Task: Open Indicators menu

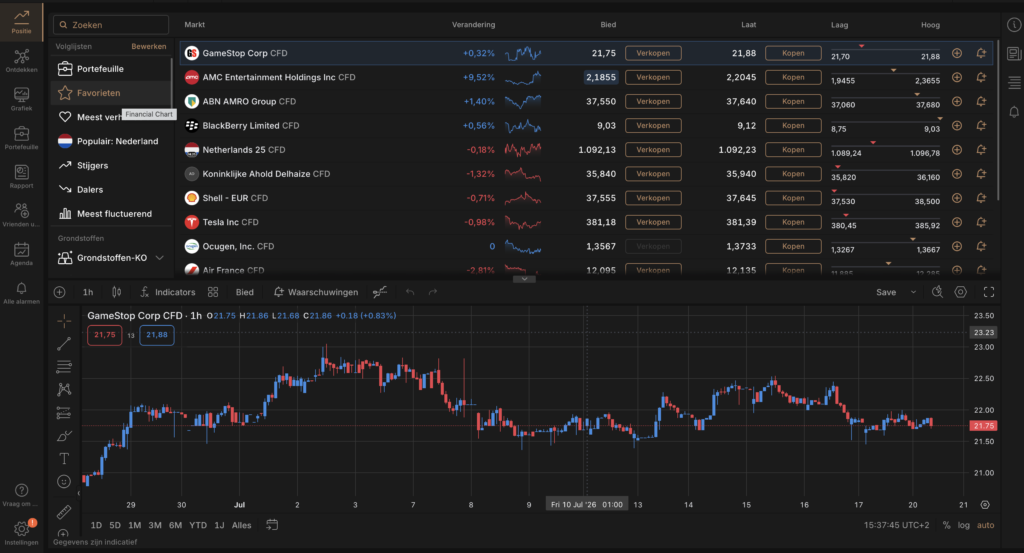Action: (x=168, y=292)
